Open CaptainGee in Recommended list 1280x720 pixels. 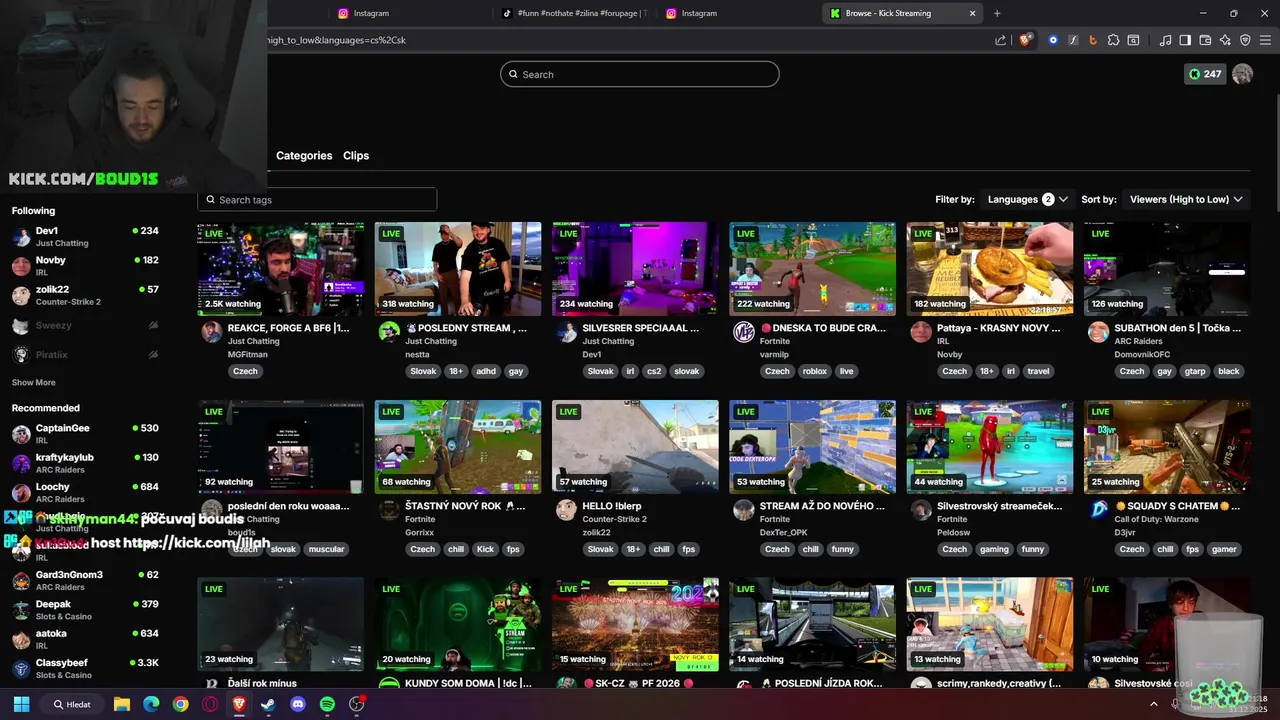pos(86,433)
